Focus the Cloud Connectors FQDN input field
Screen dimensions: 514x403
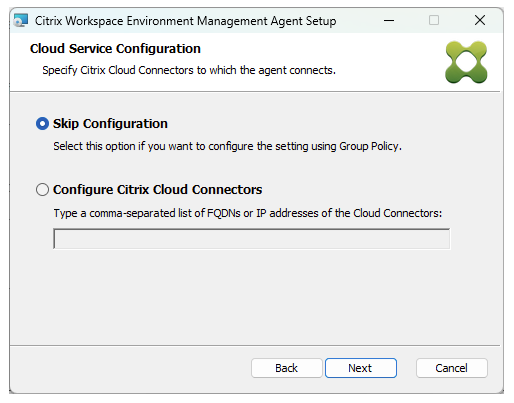252,239
